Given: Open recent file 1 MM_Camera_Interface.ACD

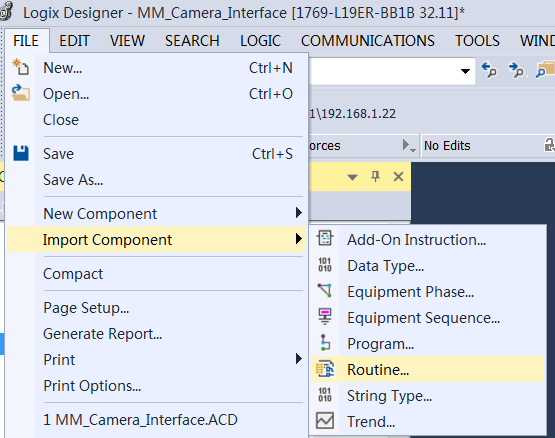Looking at the screenshot, I should [156, 420].
